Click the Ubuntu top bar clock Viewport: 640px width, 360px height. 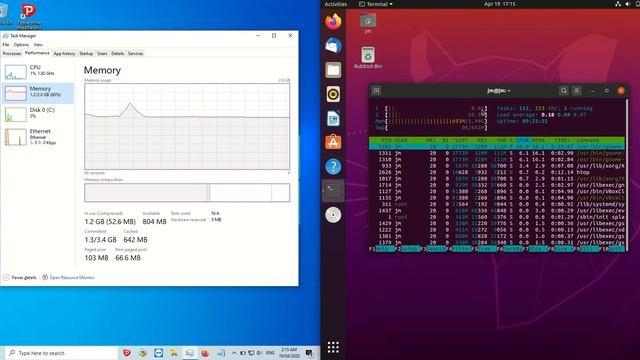[x=500, y=4]
